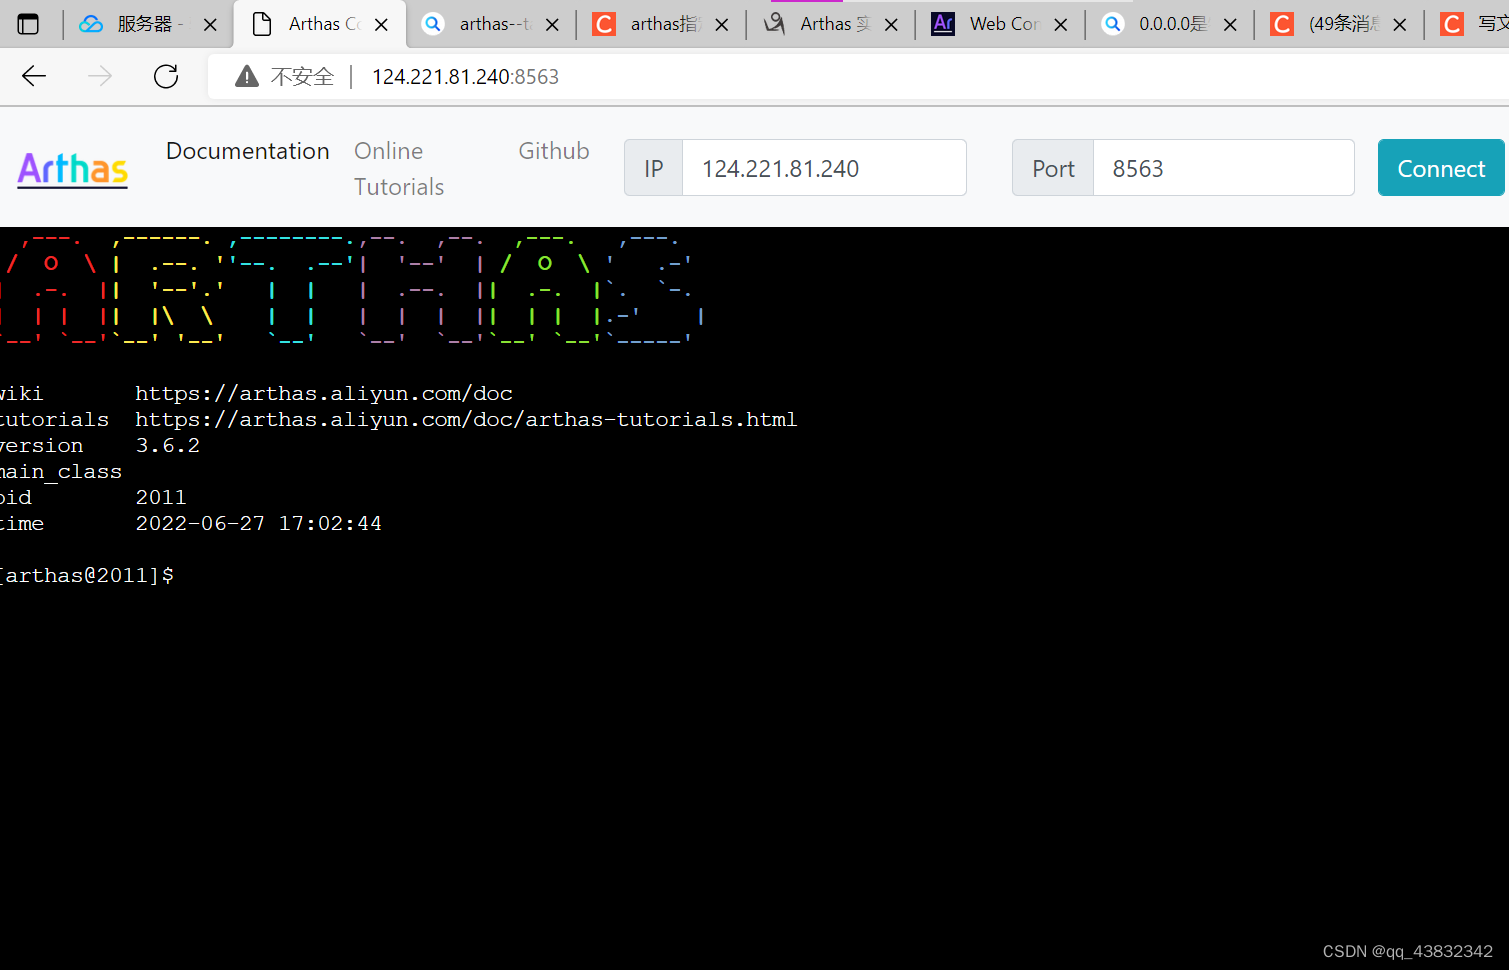Screen dimensions: 1509x970
Task: Click the arthas@2011 terminal prompt
Action: point(87,575)
